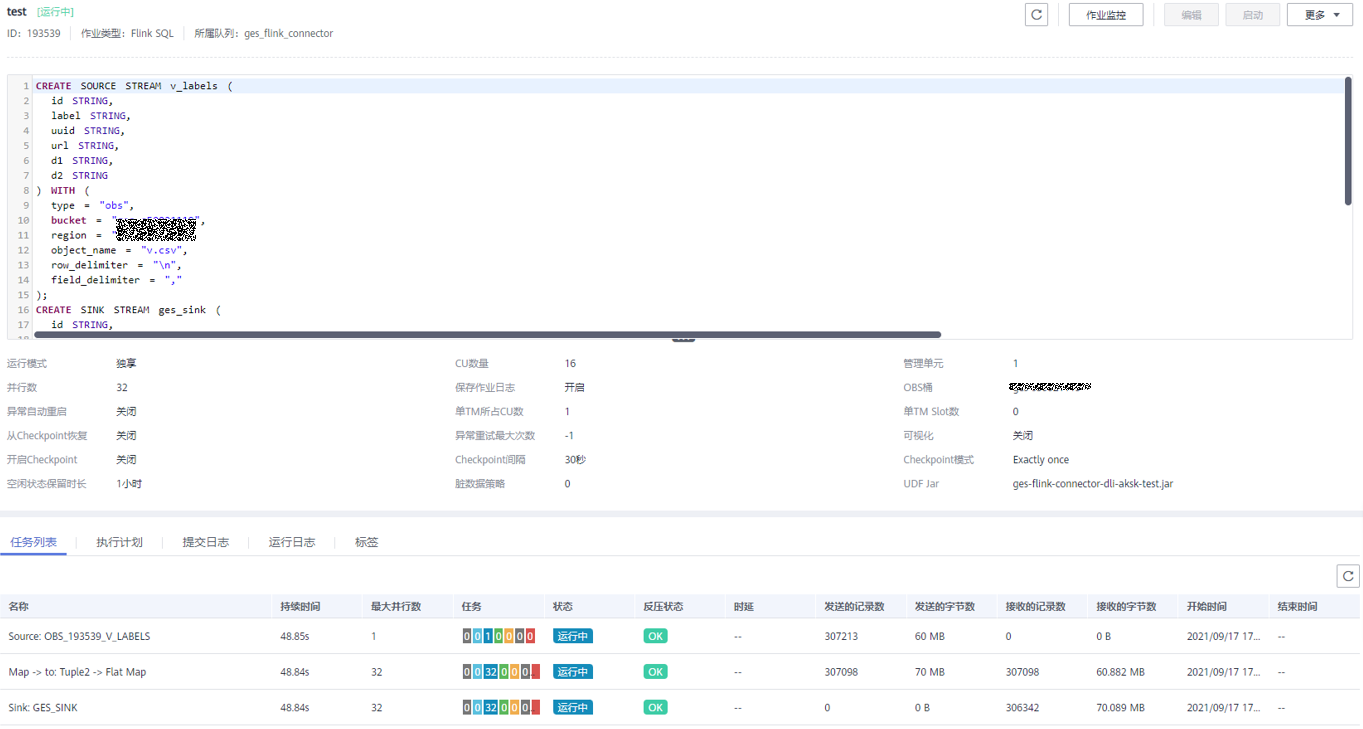Click the 307213 sent records value
The width and height of the screenshot is (1363, 729).
[841, 636]
